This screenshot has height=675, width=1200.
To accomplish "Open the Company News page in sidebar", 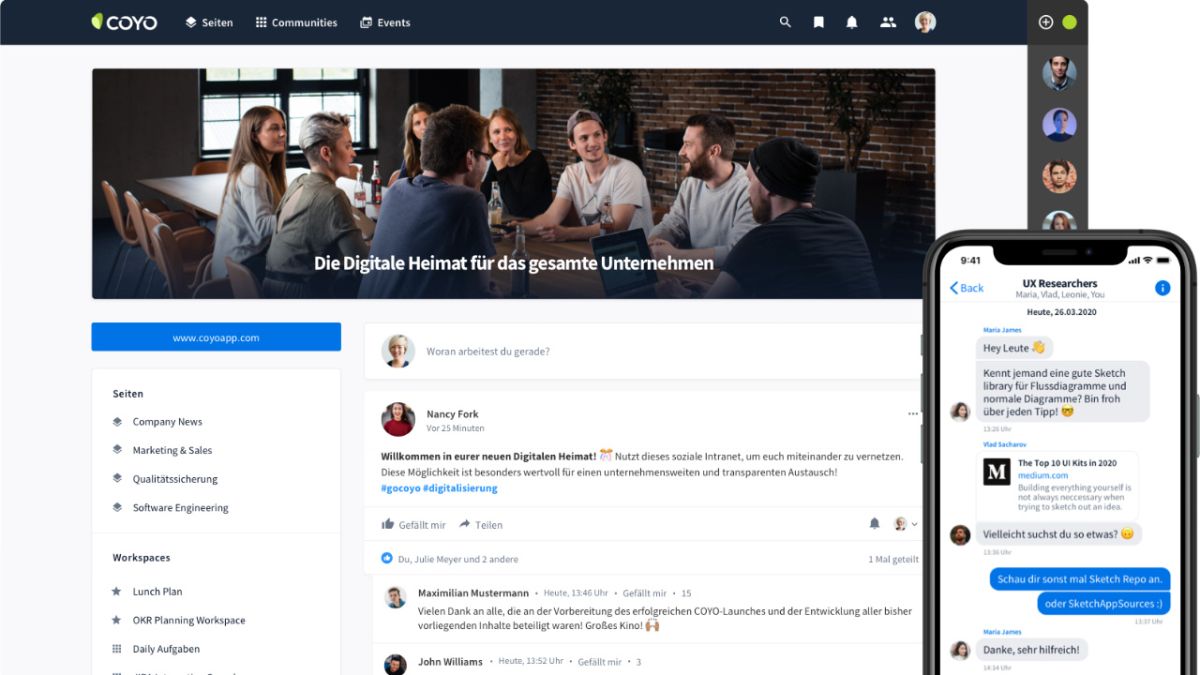I will (167, 422).
